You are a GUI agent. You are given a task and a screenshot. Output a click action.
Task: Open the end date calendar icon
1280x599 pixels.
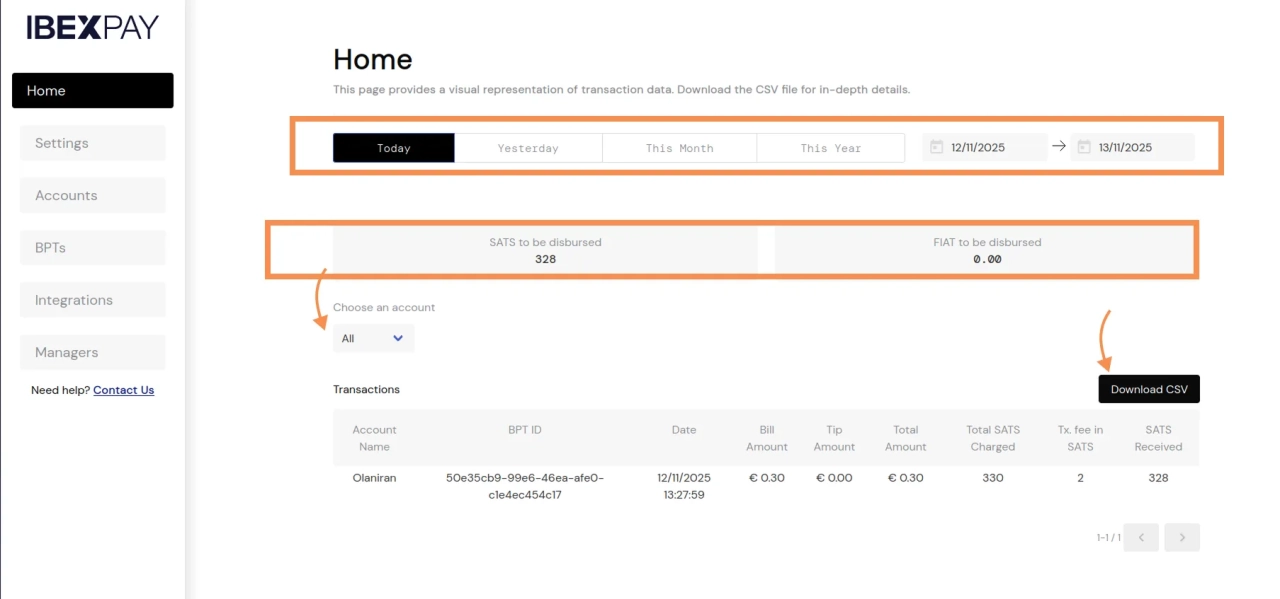coord(1084,147)
